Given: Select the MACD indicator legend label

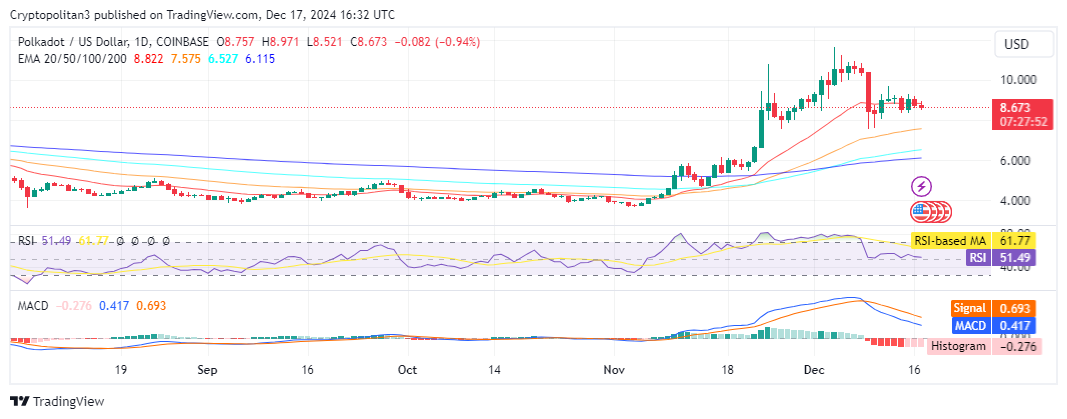Looking at the screenshot, I should (x=33, y=306).
